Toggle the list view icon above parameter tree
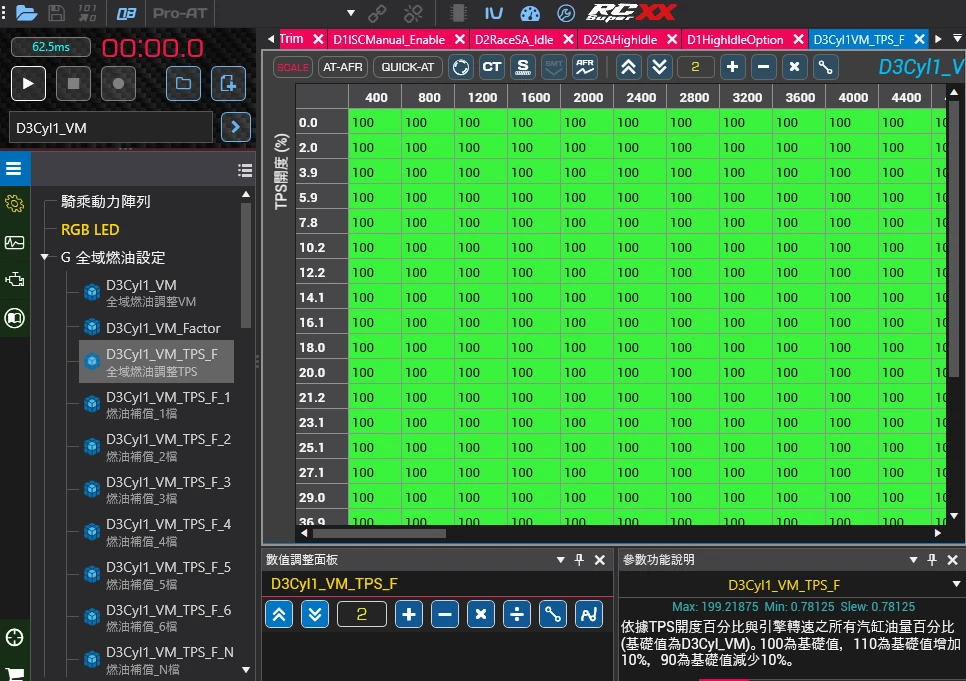Image resolution: width=966 pixels, height=681 pixels. point(245,171)
